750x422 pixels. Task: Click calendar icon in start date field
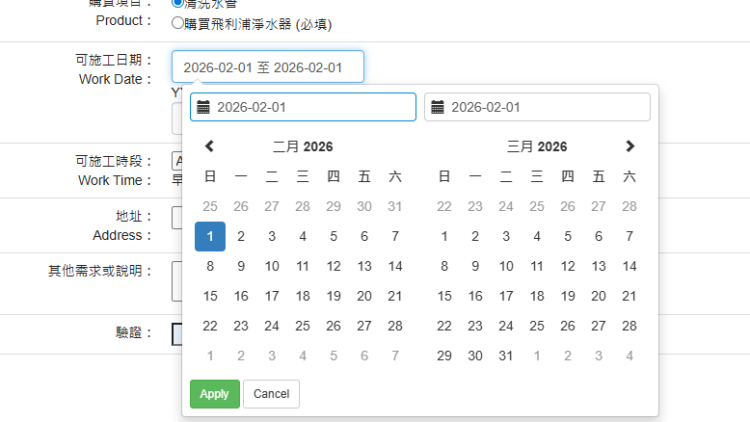203,107
